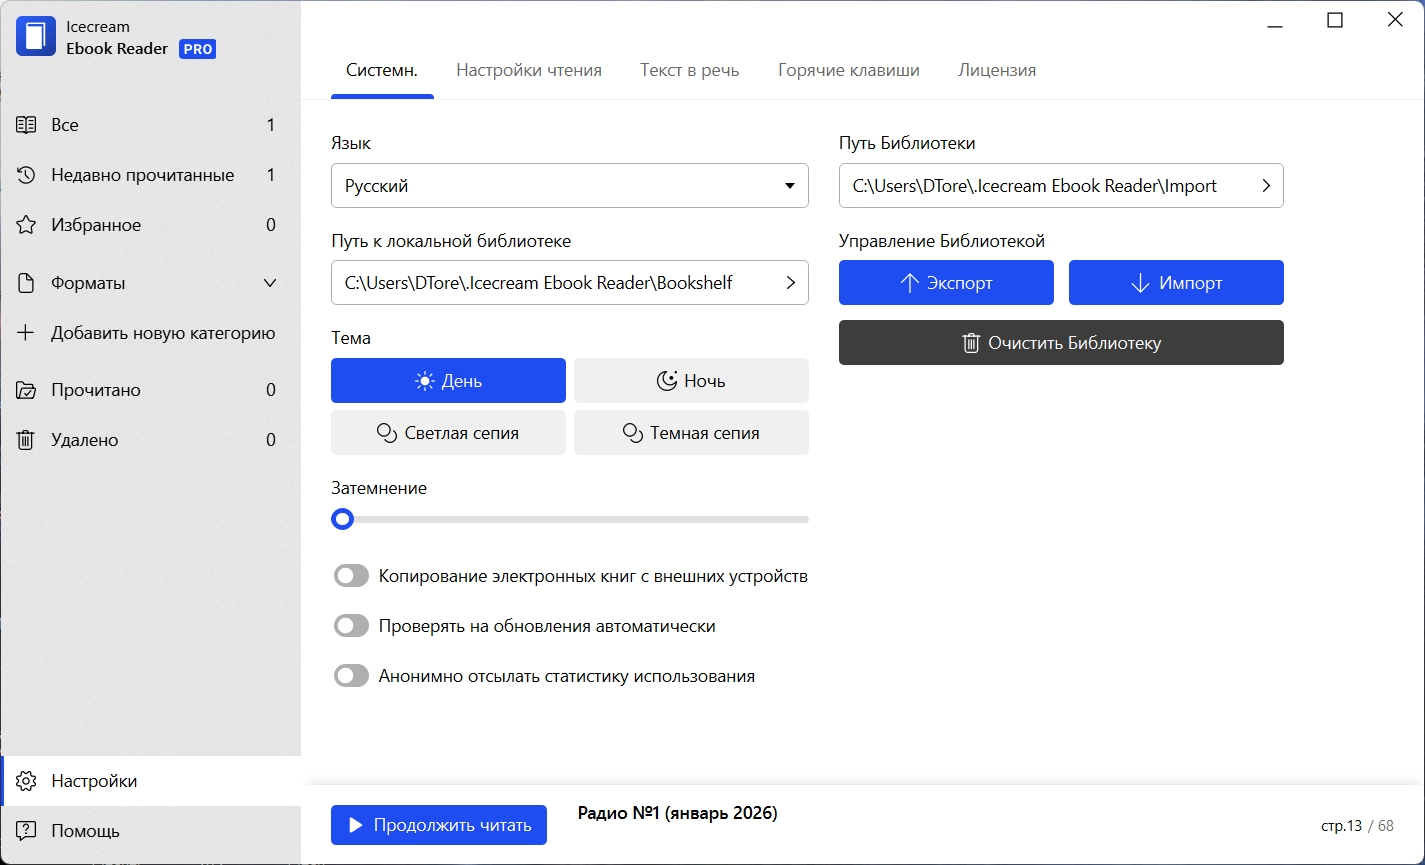Click the Icecream Ebook Reader logo icon
The height and width of the screenshot is (865, 1425).
[x=36, y=37]
